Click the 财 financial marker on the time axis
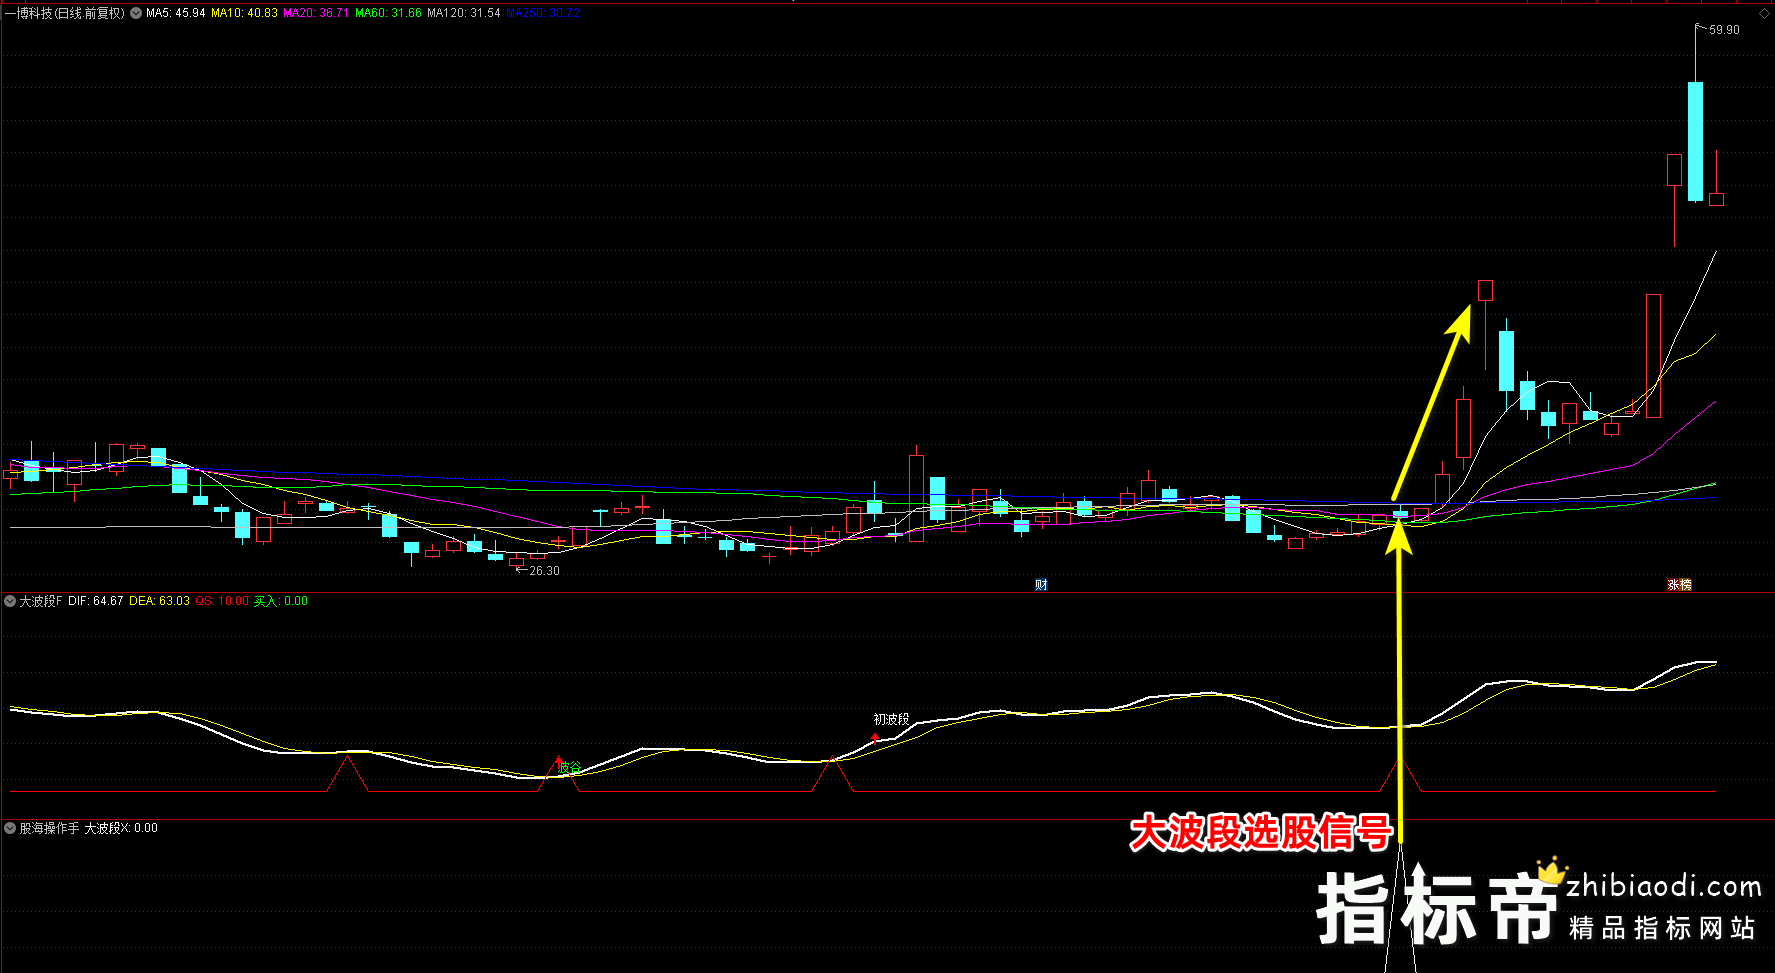The image size is (1775, 973). point(1041,585)
